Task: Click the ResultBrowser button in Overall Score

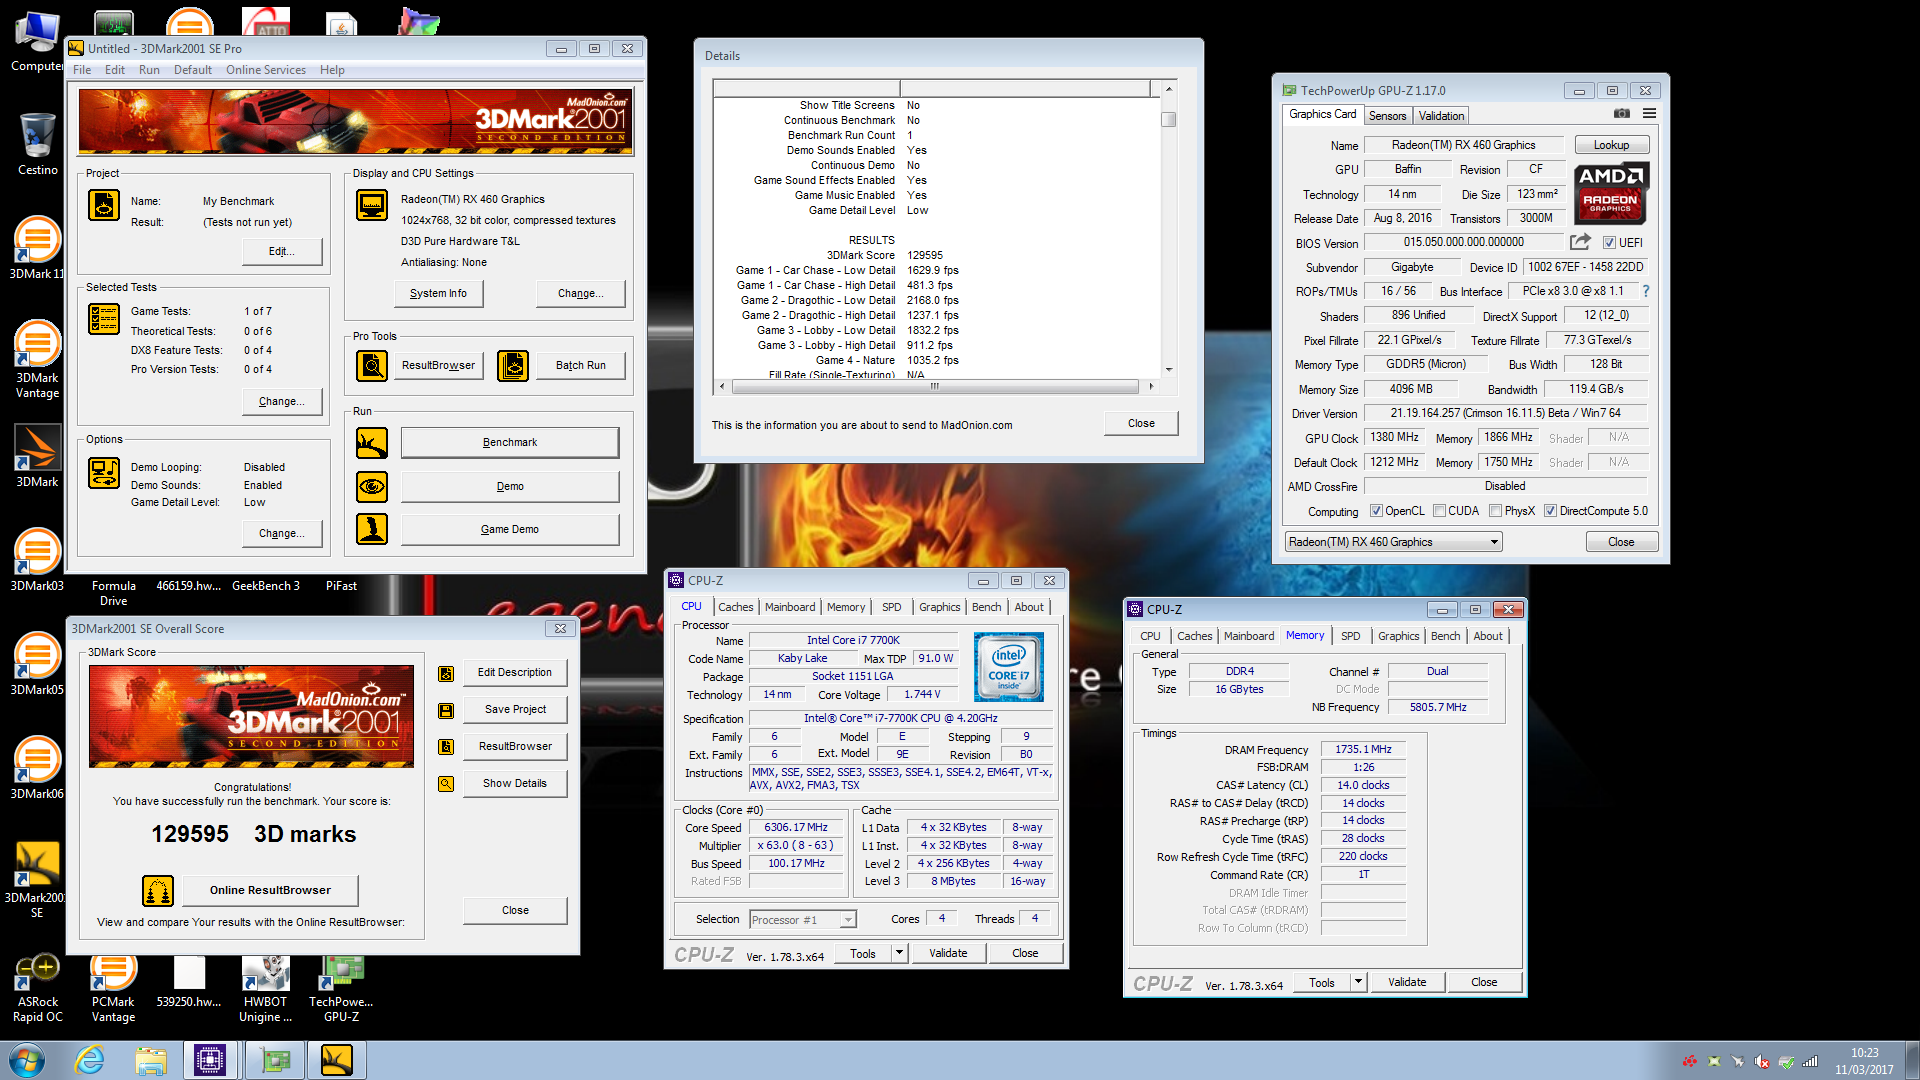Action: [x=515, y=746]
